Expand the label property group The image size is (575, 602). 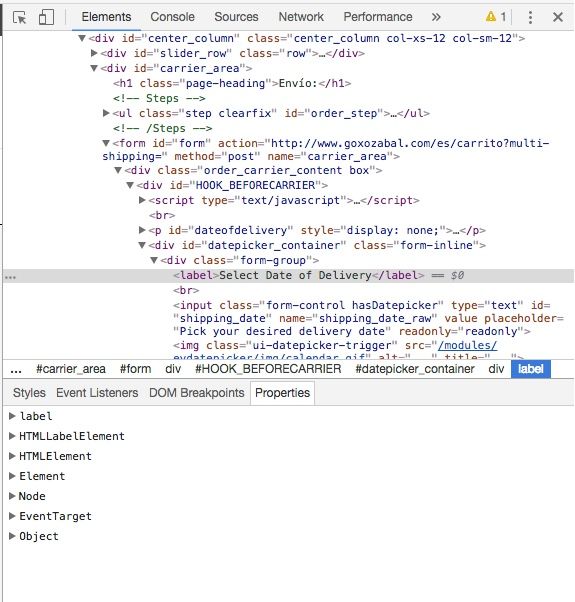coord(12,416)
